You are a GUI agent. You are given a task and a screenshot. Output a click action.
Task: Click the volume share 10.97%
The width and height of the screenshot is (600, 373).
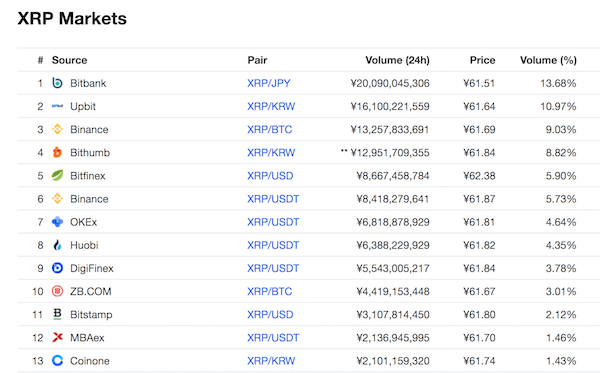tap(558, 106)
